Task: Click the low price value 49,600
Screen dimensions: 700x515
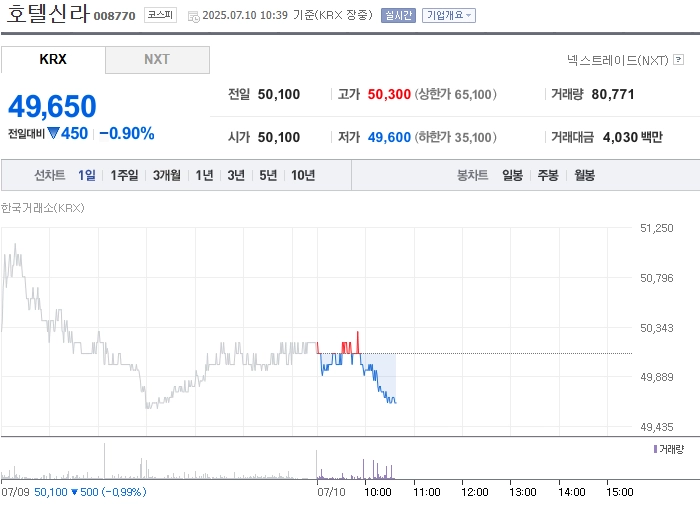Action: coord(389,137)
